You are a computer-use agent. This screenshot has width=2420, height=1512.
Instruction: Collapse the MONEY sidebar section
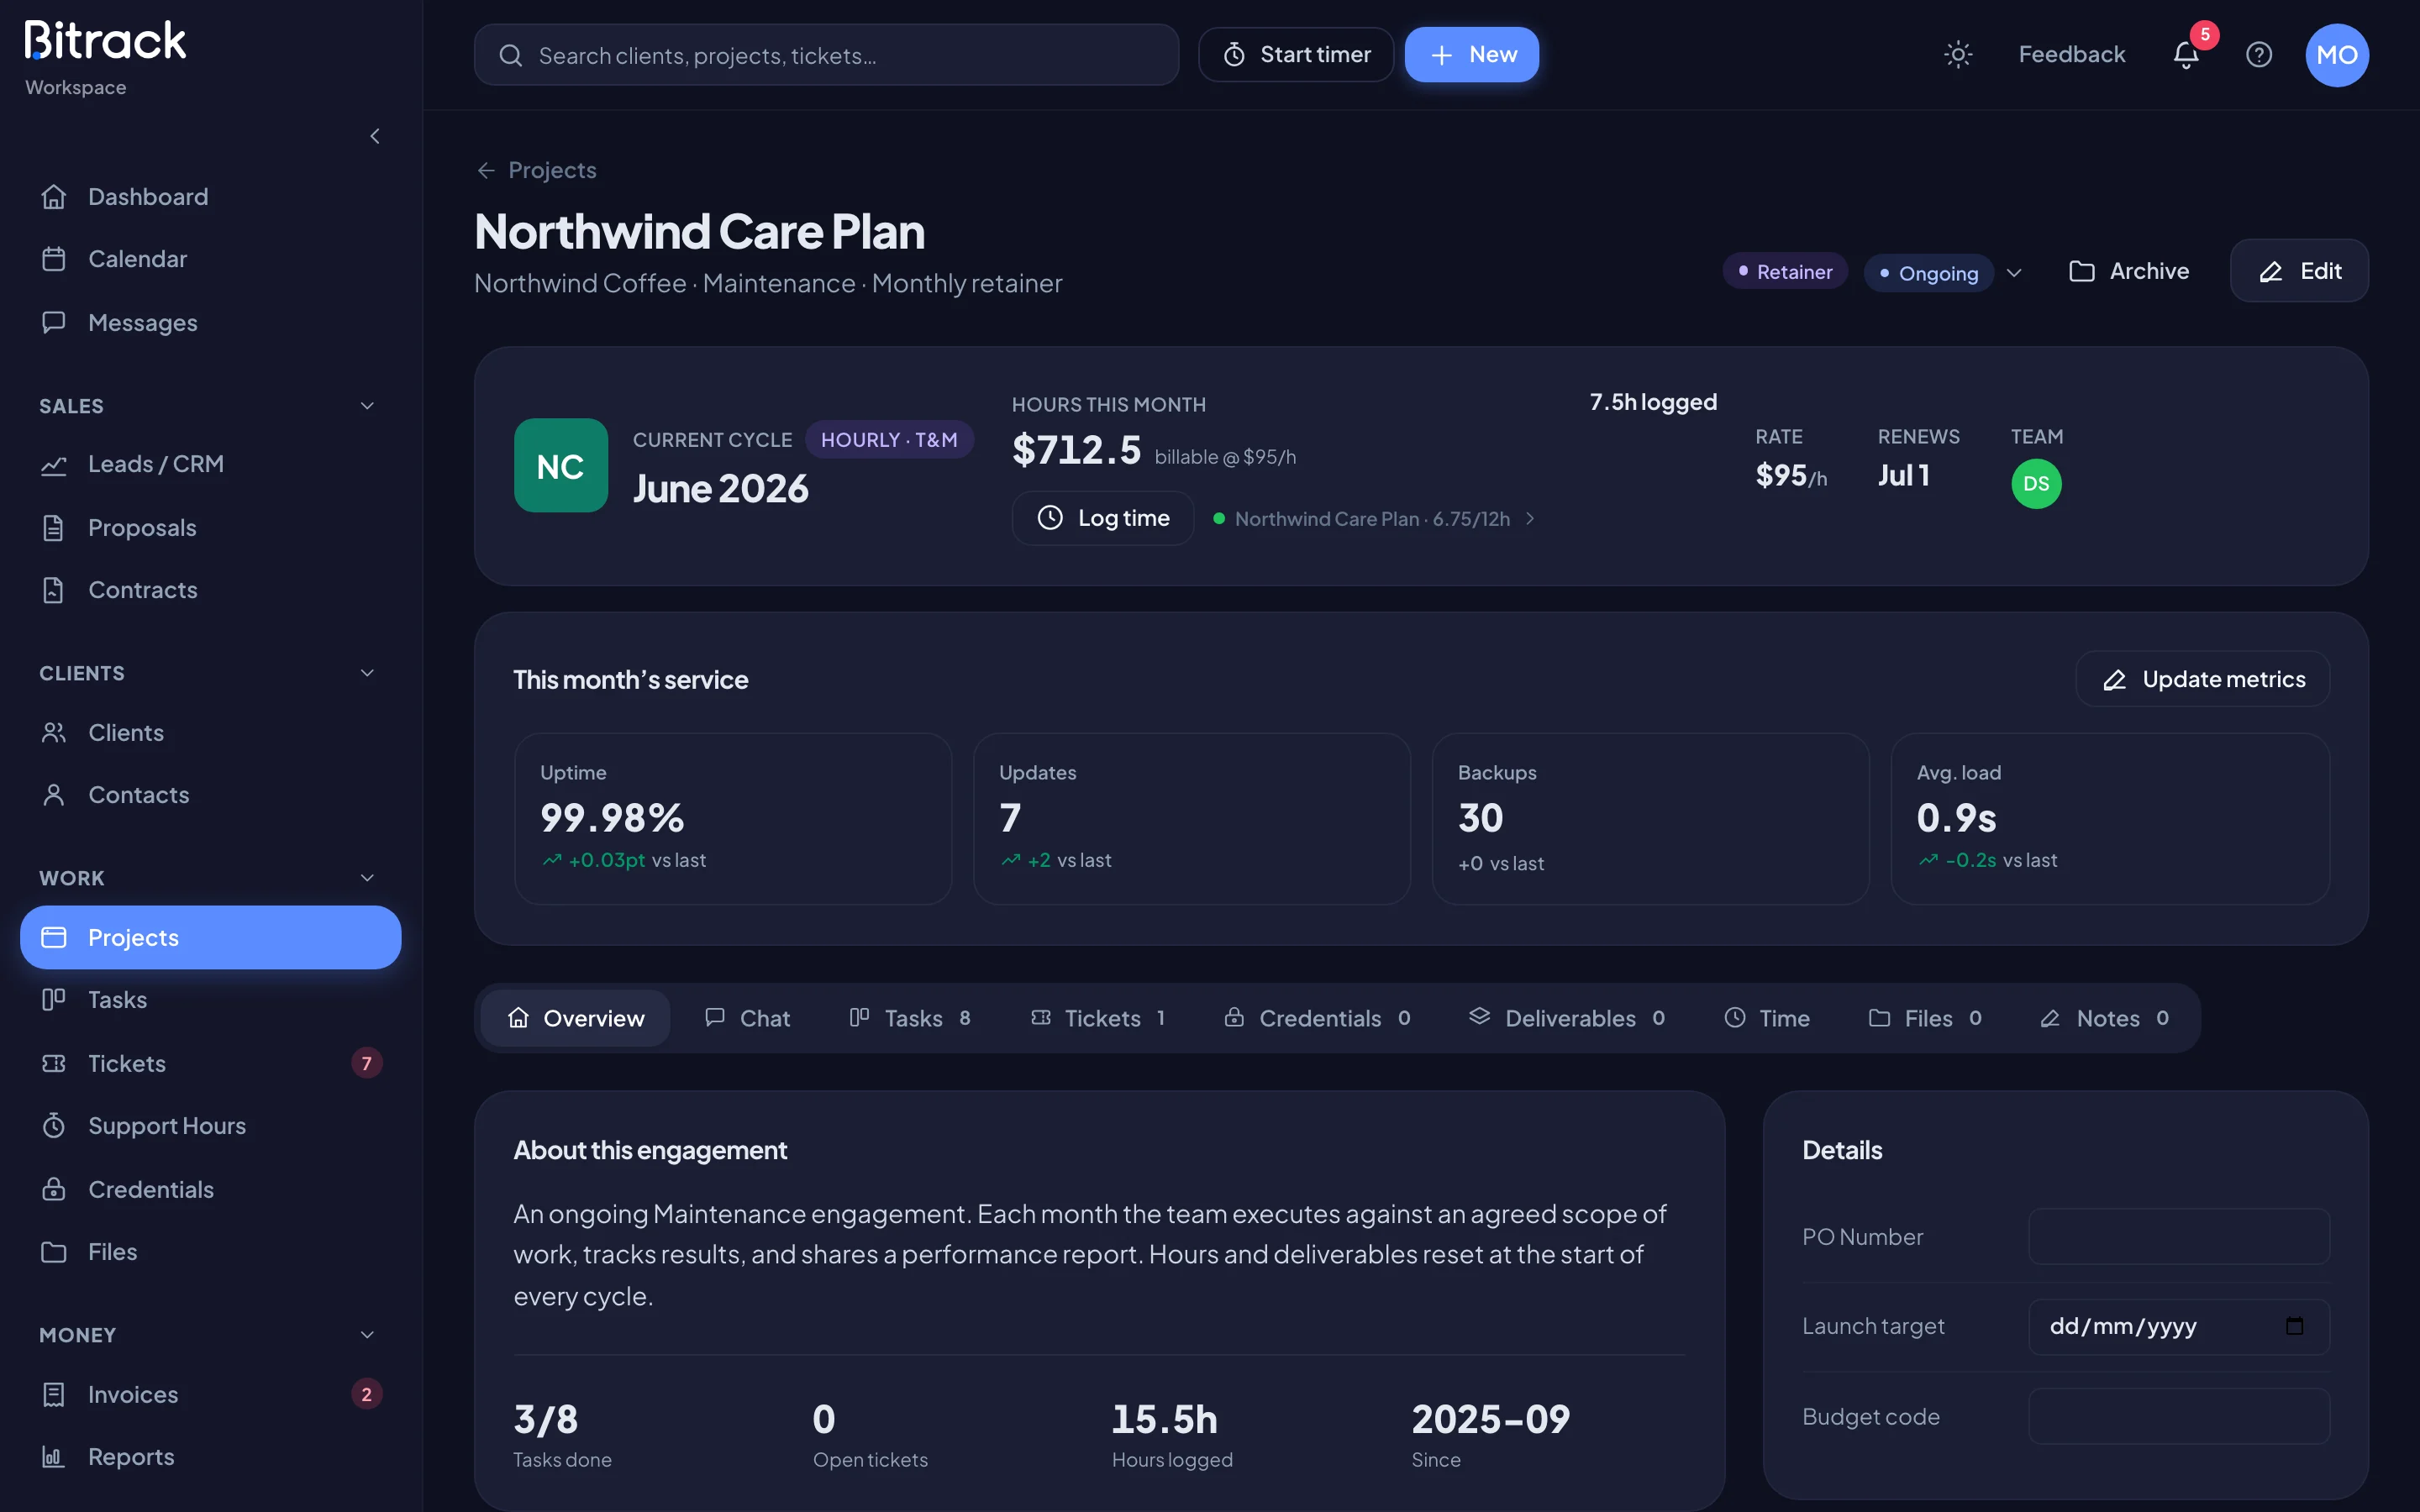point(367,1335)
